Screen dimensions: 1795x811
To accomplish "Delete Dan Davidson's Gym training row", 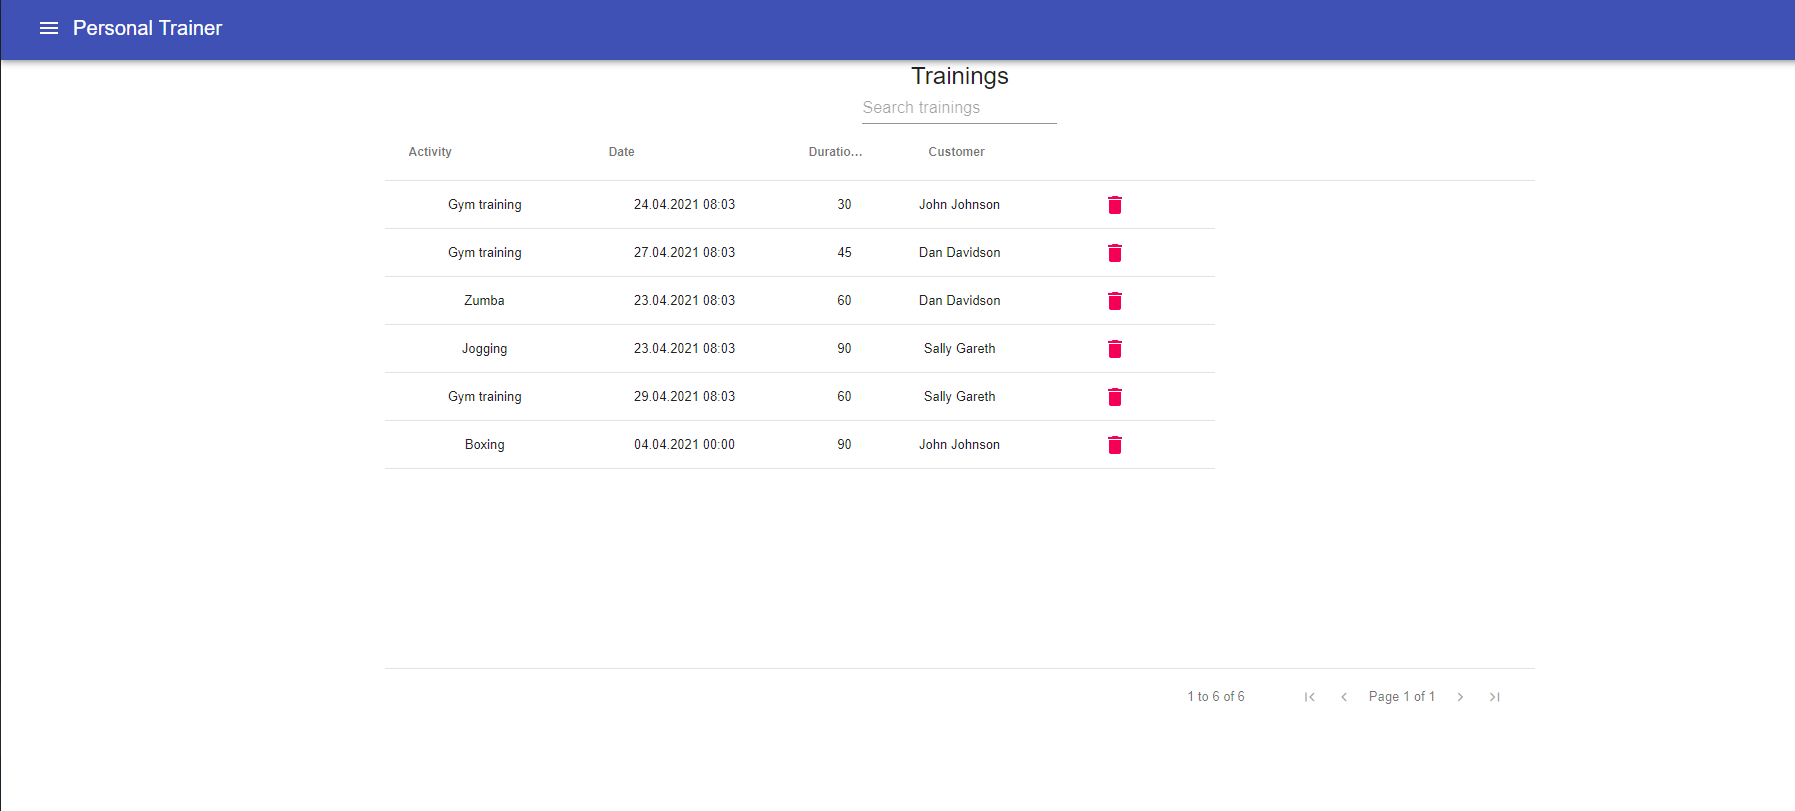I will [x=1115, y=253].
